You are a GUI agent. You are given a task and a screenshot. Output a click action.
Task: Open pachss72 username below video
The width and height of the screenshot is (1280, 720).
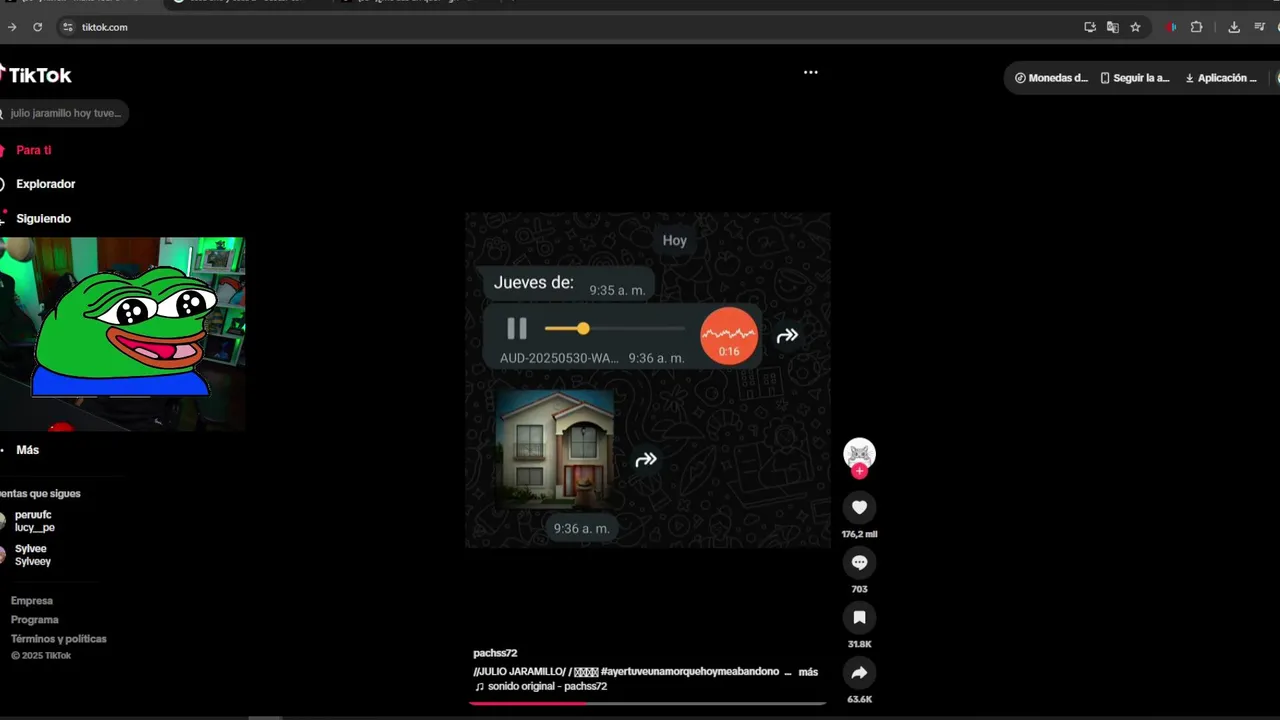click(495, 653)
